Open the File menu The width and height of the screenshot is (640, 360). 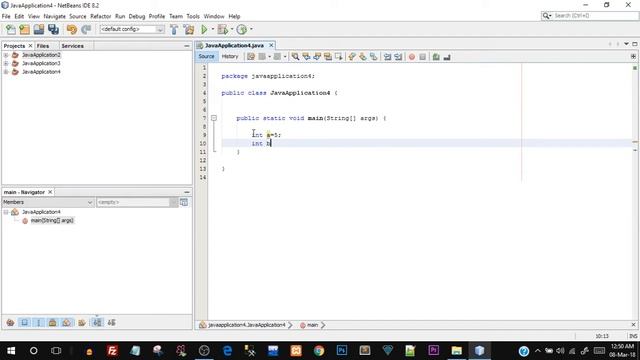(6, 16)
